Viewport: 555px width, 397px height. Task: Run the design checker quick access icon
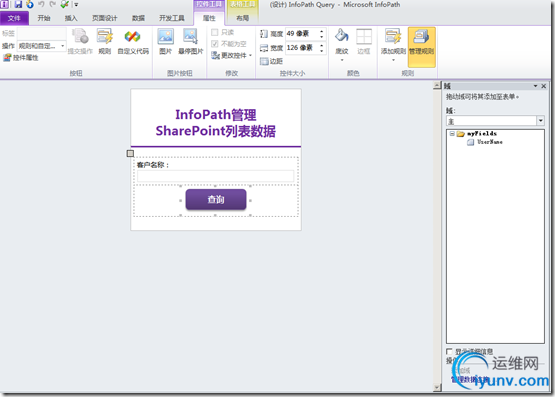[x=64, y=4]
